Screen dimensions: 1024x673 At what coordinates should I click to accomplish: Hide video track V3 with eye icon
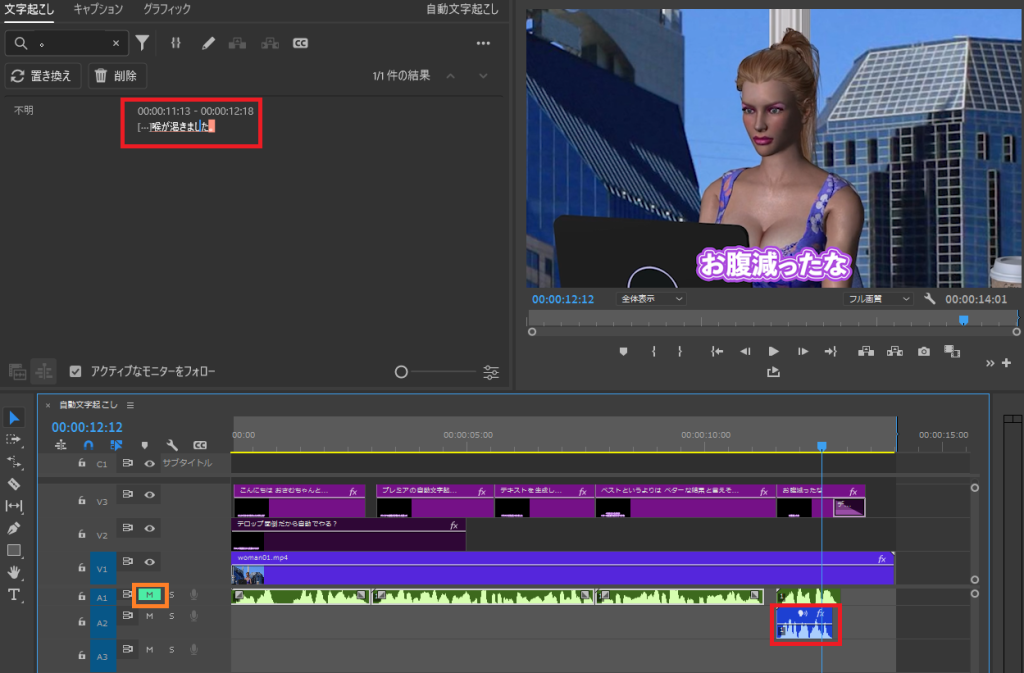click(x=149, y=494)
